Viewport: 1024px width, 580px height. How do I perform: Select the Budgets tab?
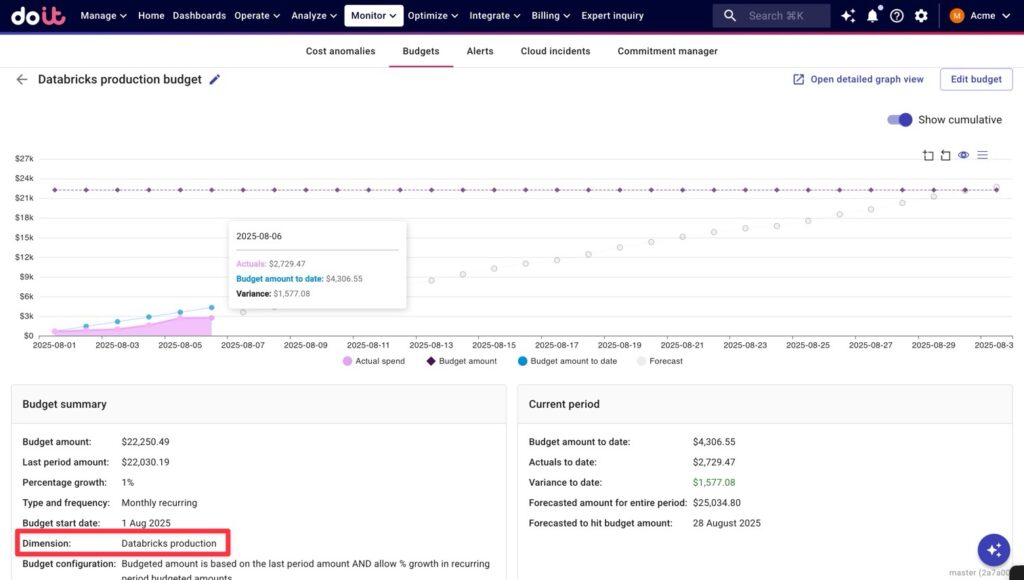tap(421, 51)
